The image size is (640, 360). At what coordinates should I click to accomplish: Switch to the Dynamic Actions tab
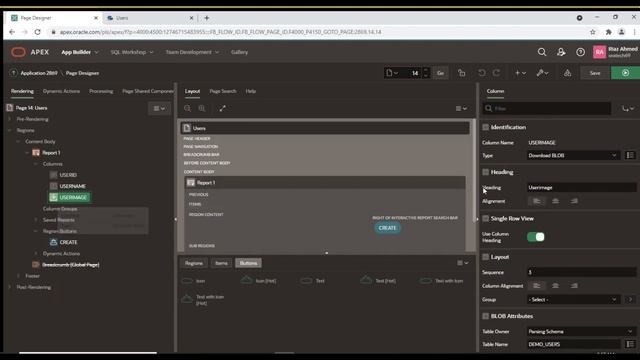pos(61,91)
